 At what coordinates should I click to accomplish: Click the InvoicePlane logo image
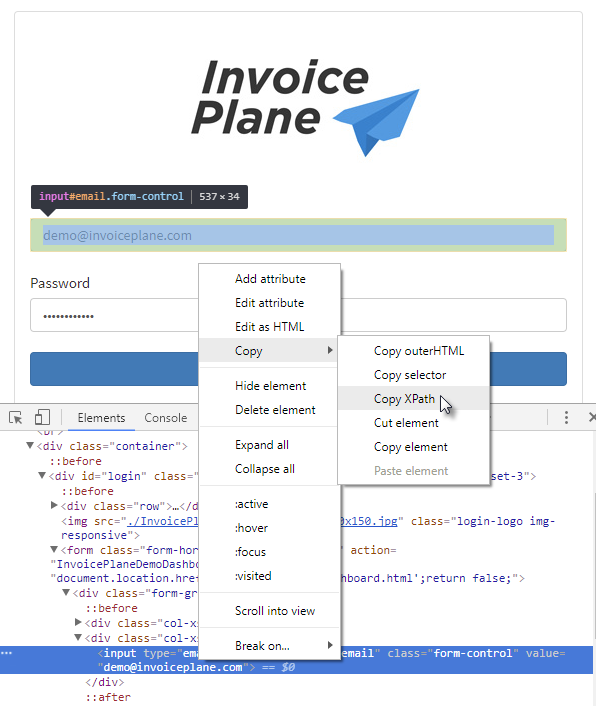305,106
